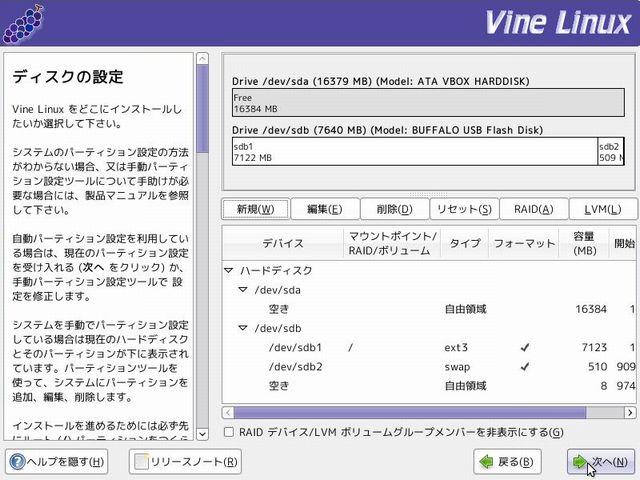Click the リセット(S) reset button
640x480 pixels.
point(464,209)
